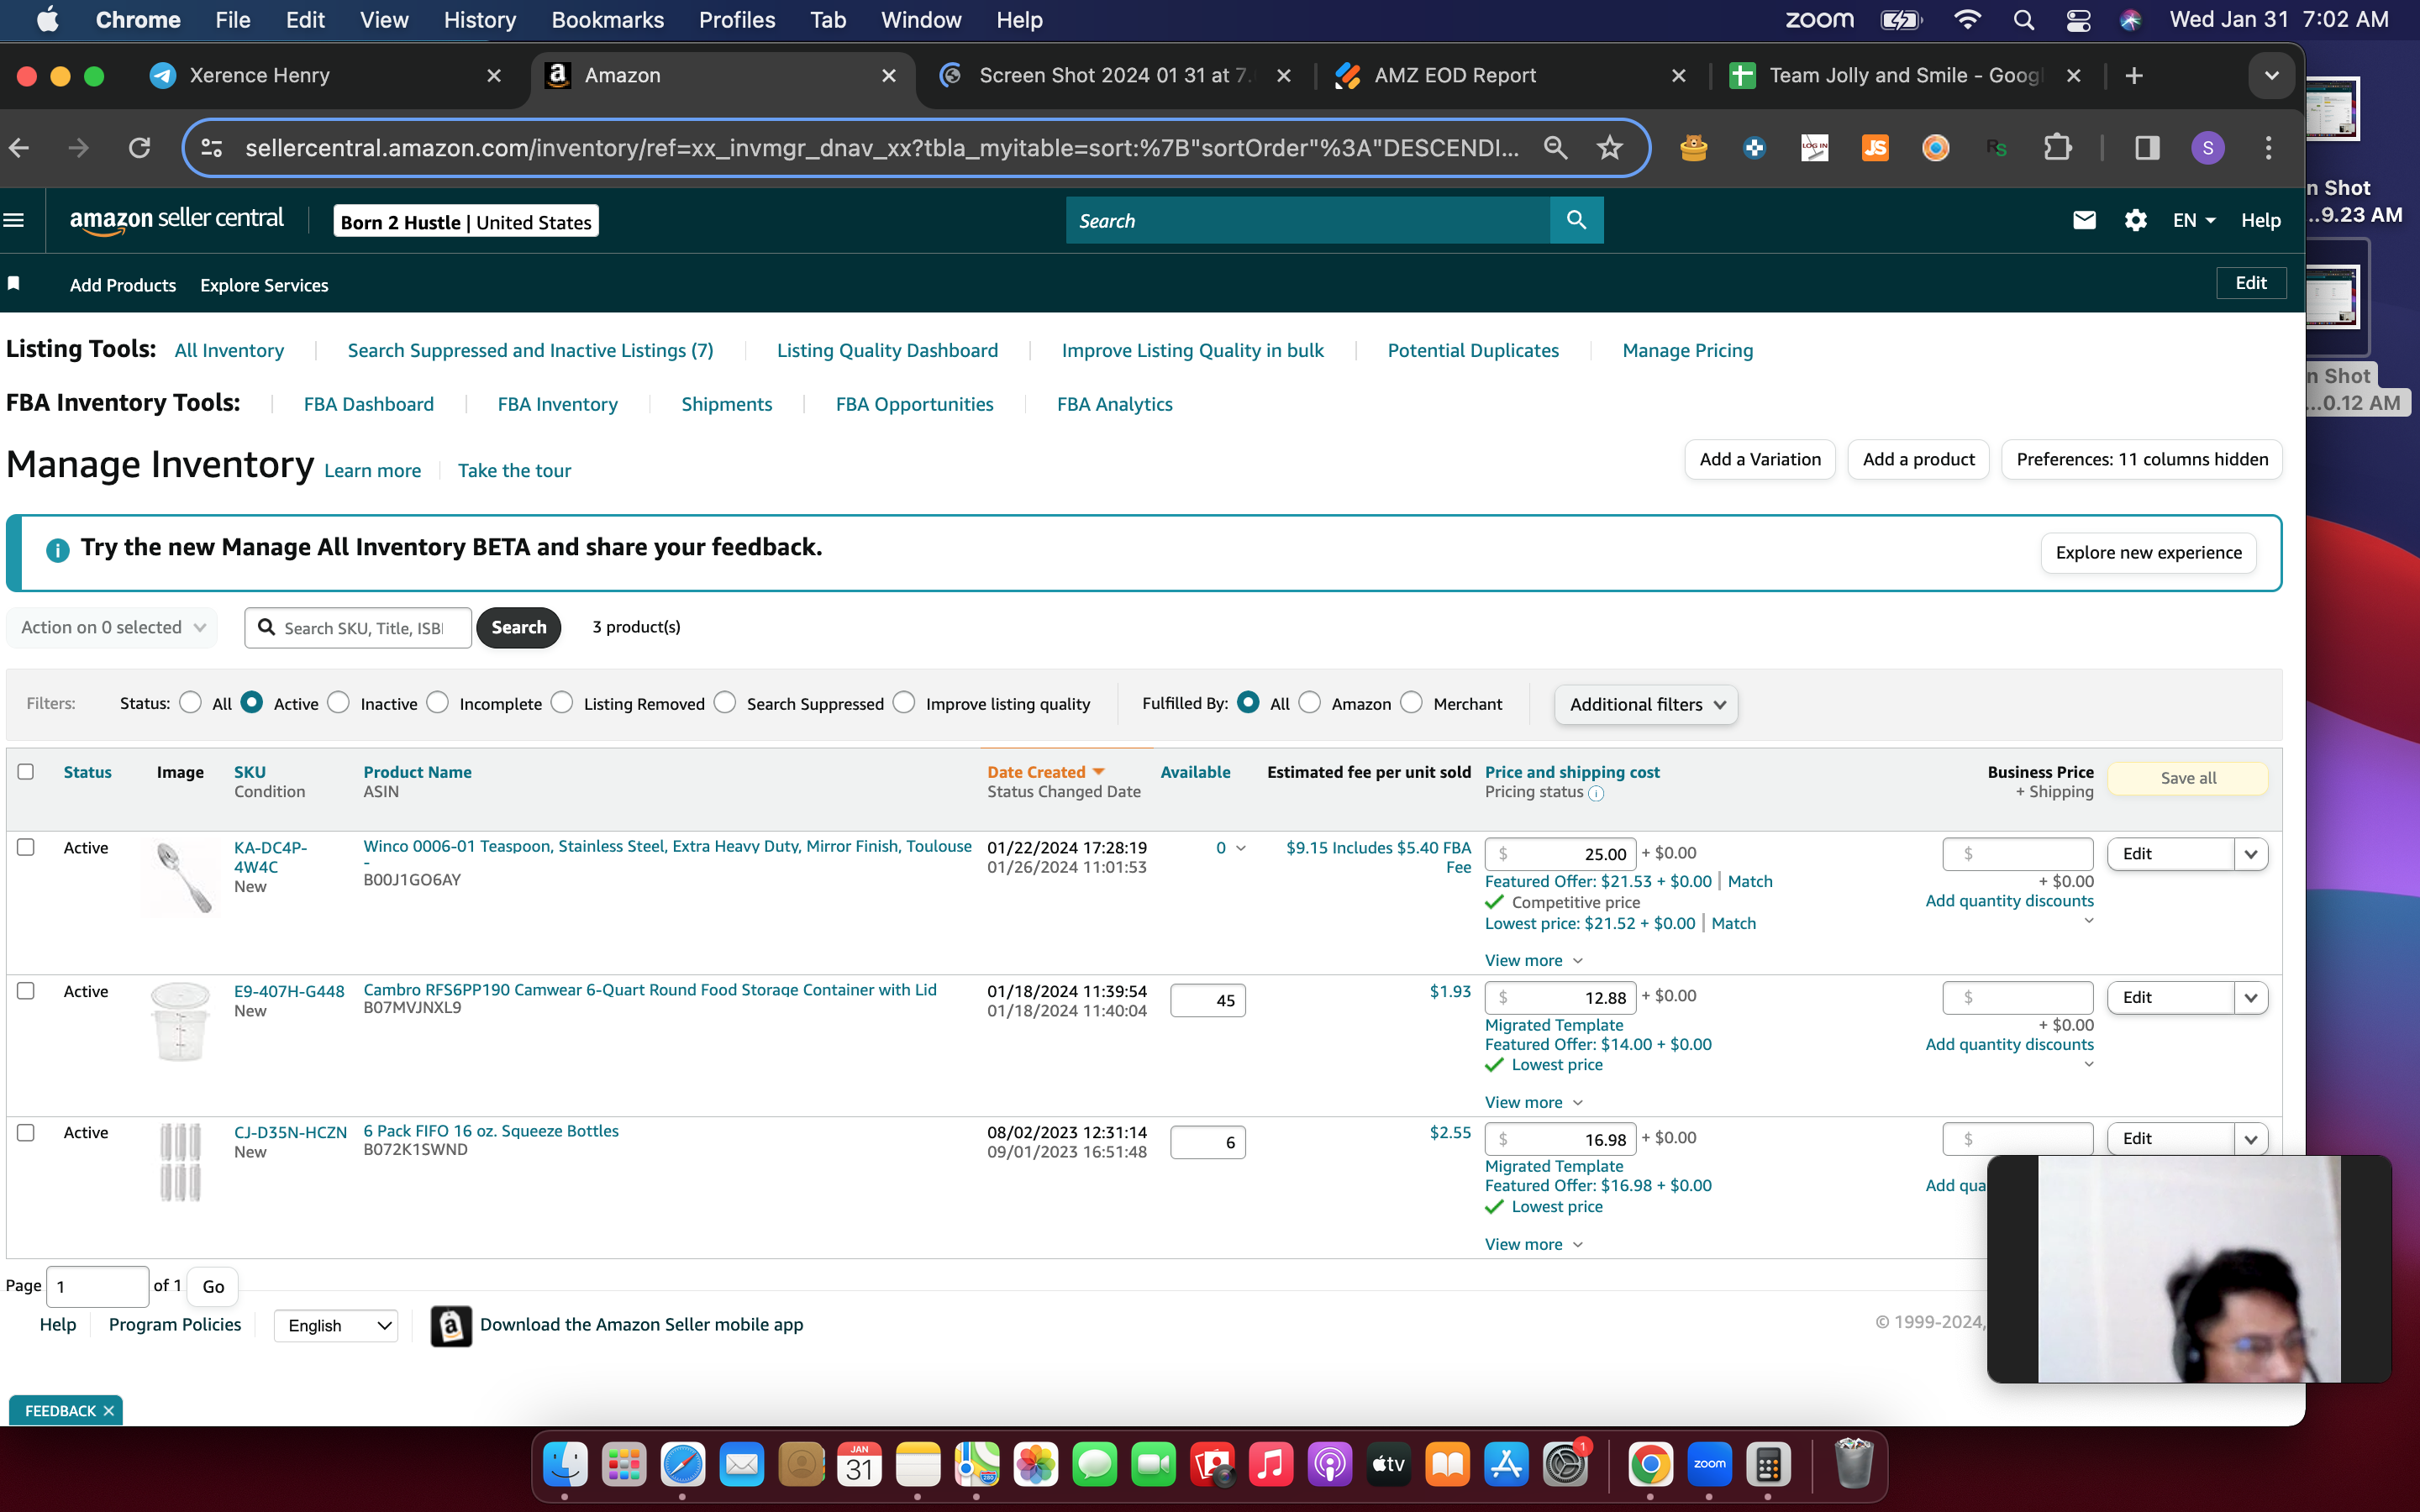Open the Chrome profile avatar S

2207,148
